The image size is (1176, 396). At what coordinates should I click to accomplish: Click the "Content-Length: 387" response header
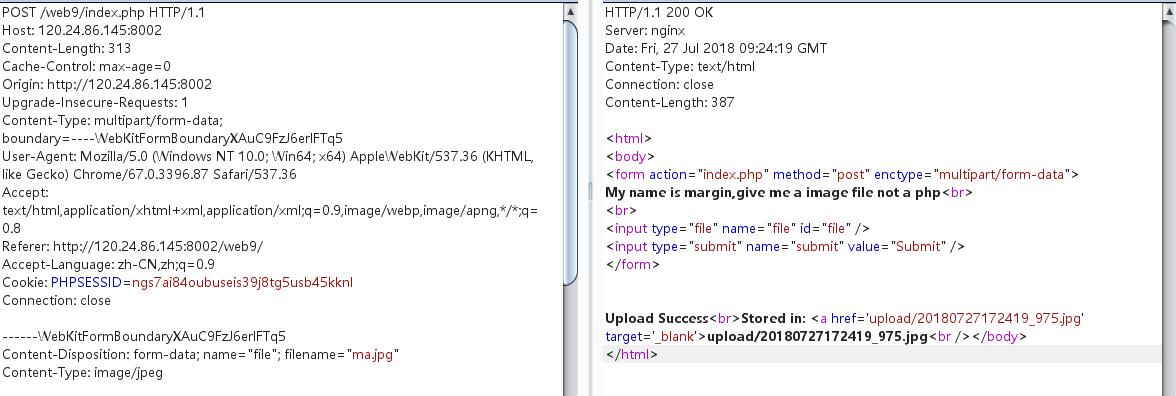(x=670, y=103)
